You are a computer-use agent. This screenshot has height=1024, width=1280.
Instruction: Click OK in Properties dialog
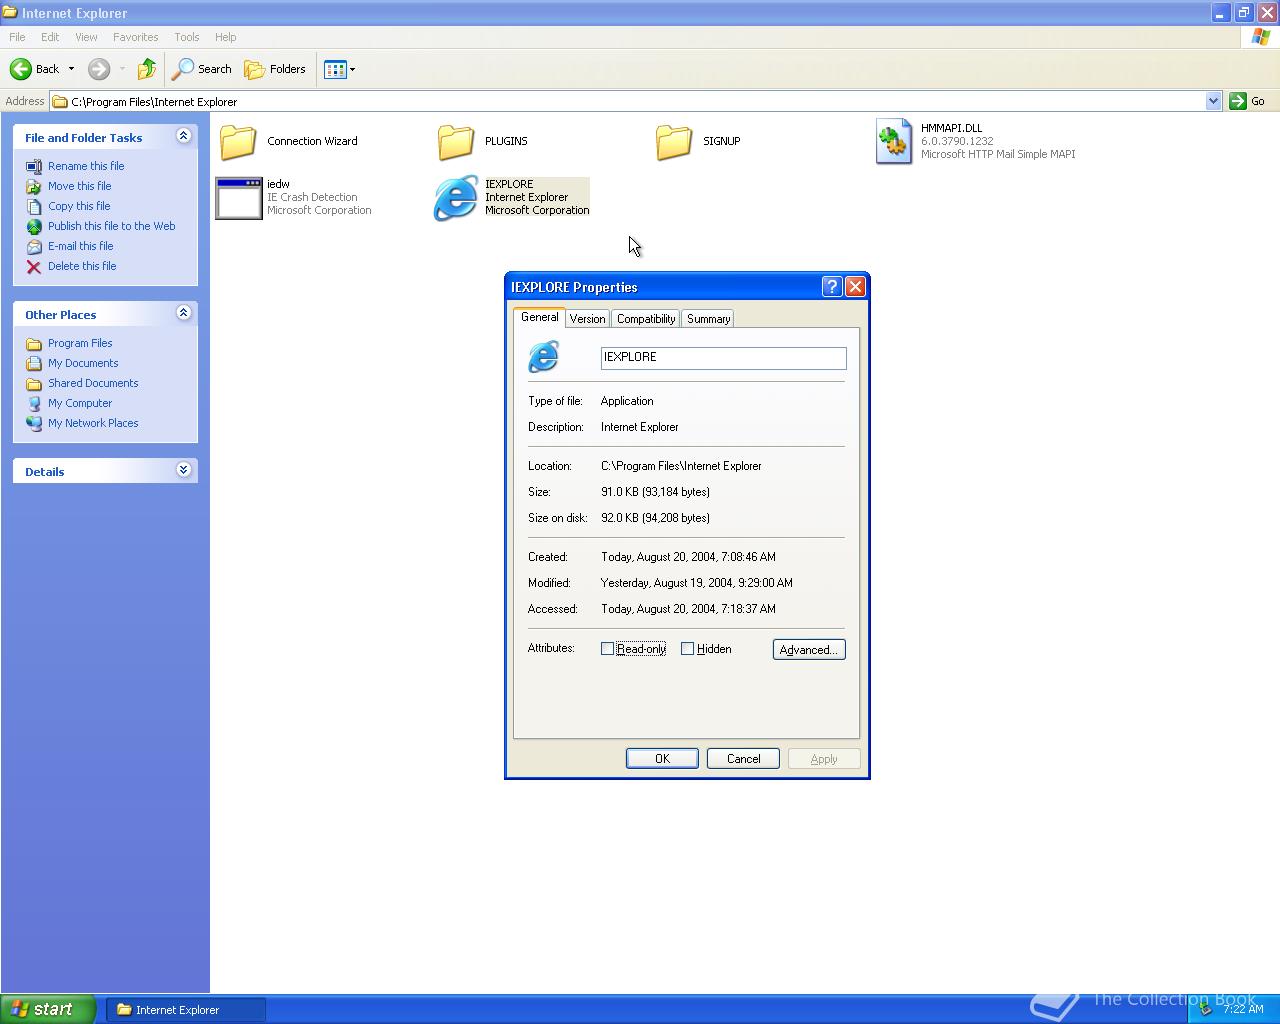pyautogui.click(x=662, y=759)
